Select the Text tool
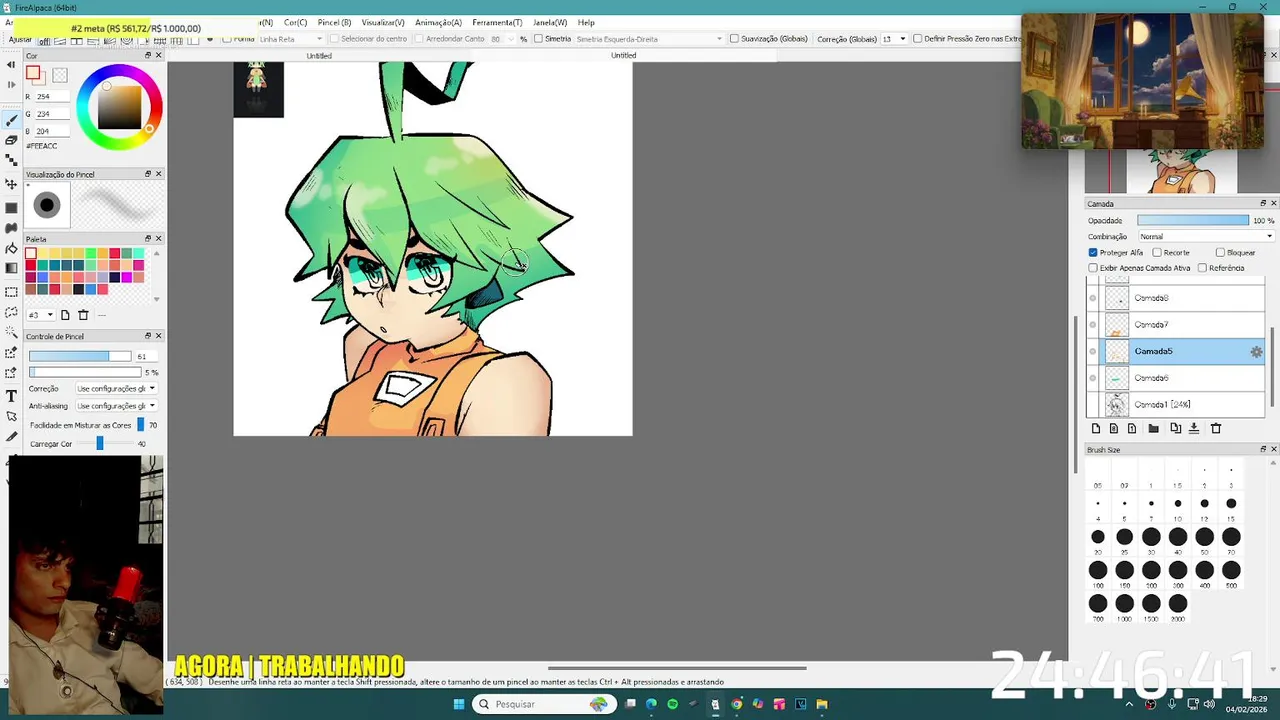The height and width of the screenshot is (720, 1280). pyautogui.click(x=11, y=396)
